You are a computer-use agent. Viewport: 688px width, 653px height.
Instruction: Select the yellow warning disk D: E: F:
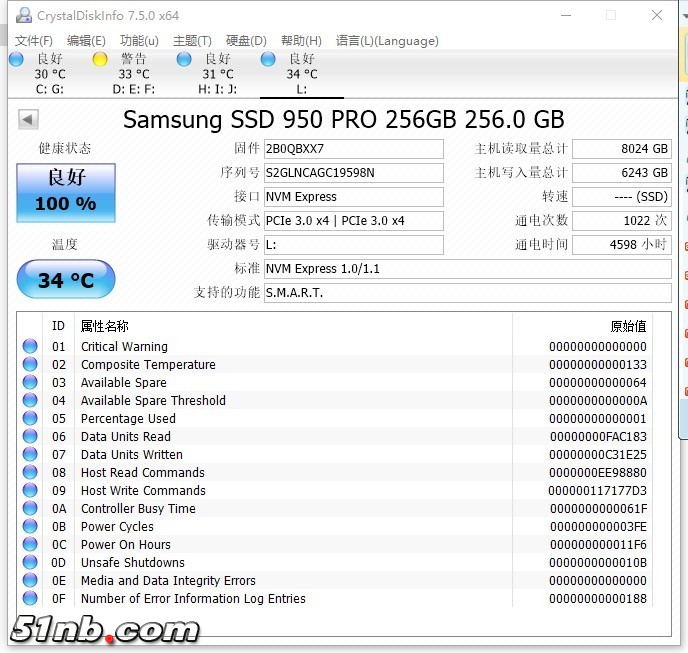[100, 60]
